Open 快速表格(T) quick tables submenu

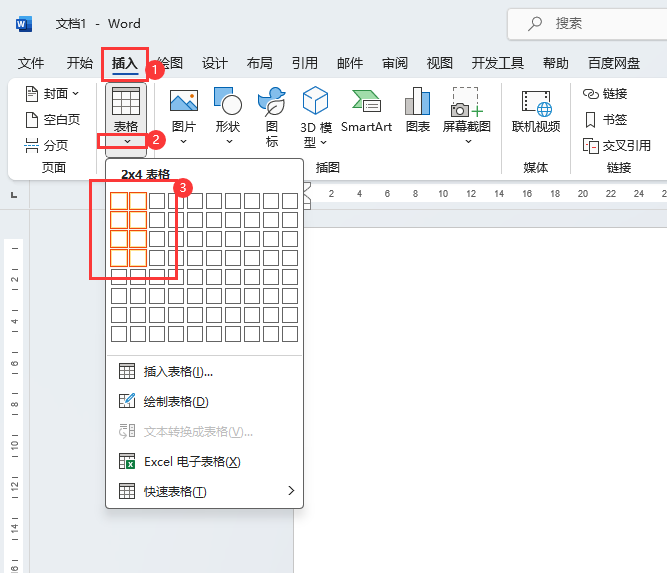pos(204,491)
